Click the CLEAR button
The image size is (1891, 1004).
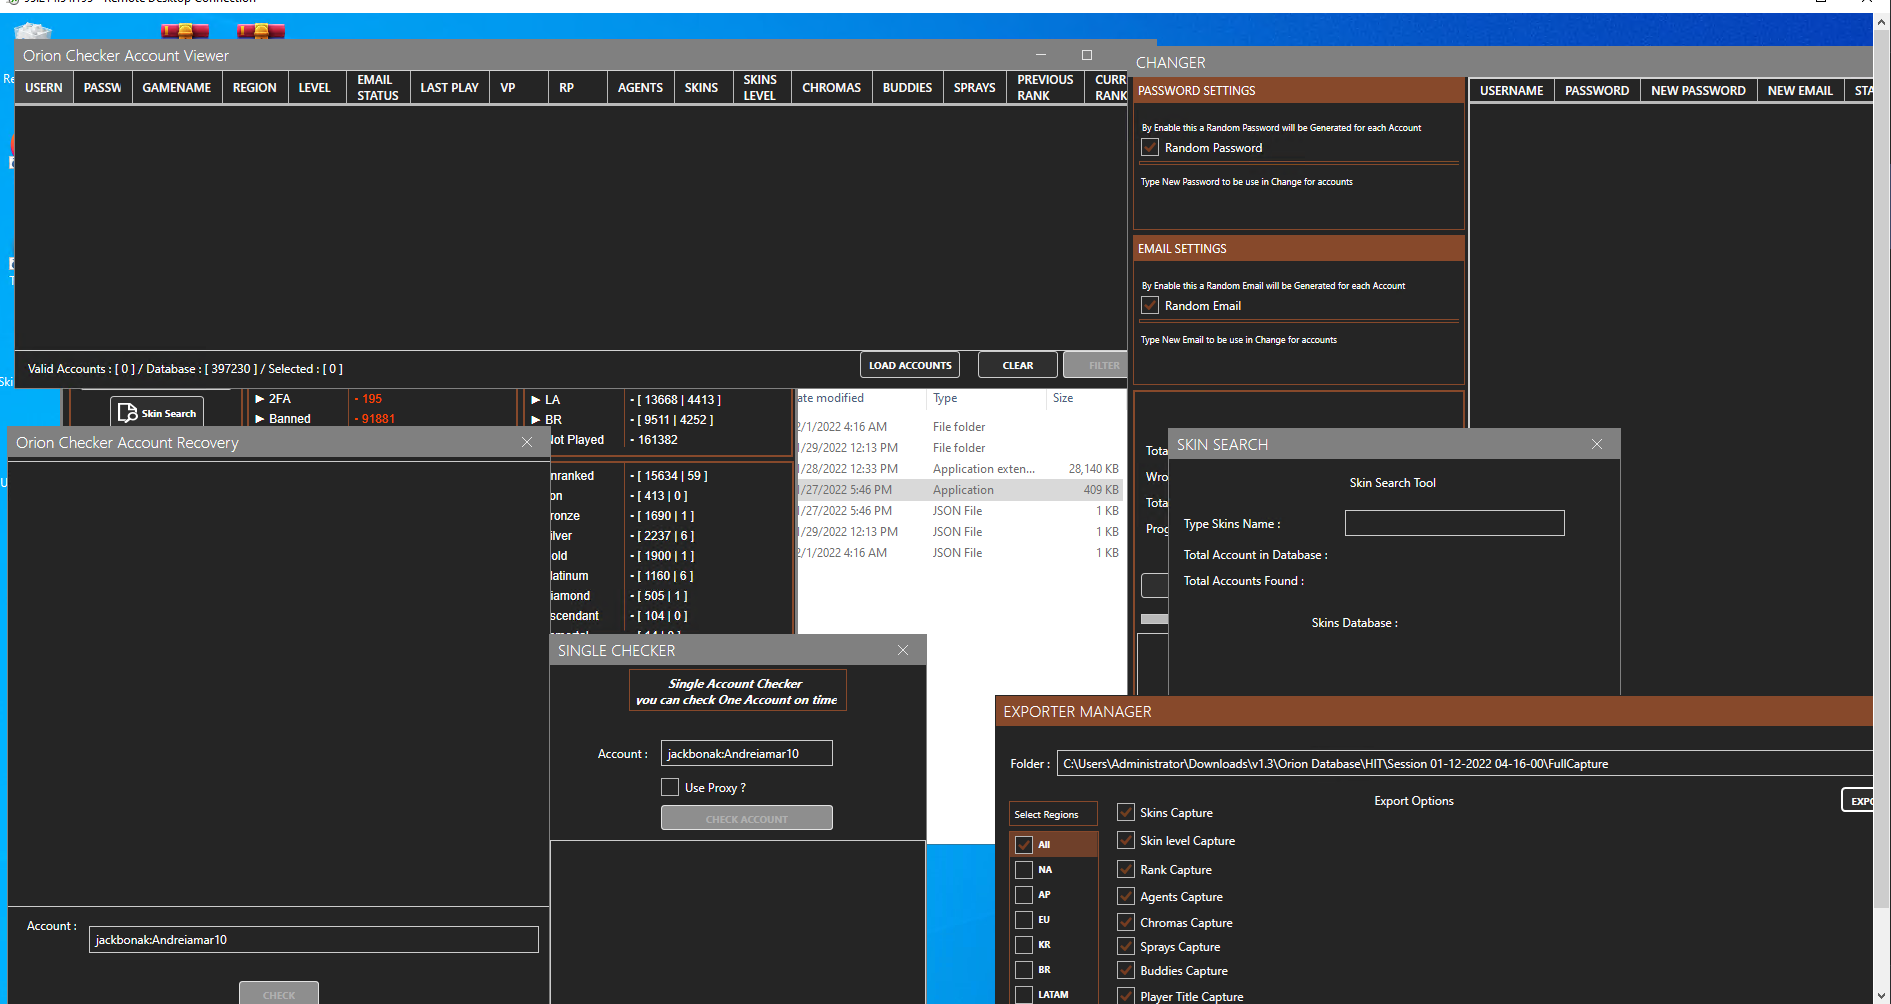coord(1018,365)
